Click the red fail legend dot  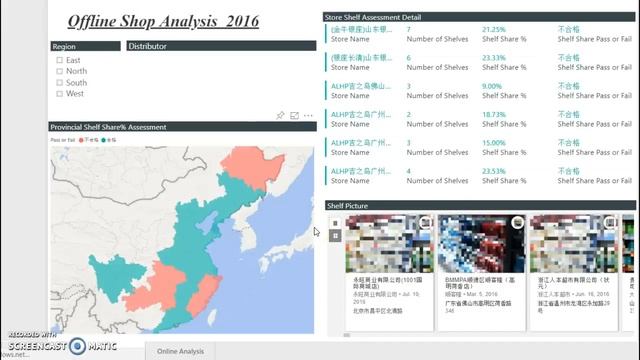coord(81,140)
